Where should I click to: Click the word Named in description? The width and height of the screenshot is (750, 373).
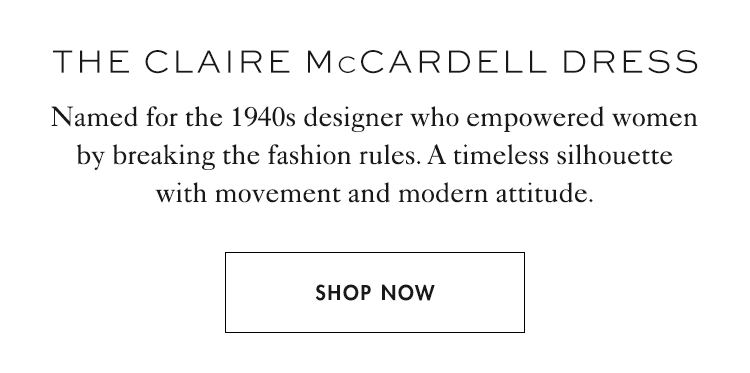coord(94,118)
